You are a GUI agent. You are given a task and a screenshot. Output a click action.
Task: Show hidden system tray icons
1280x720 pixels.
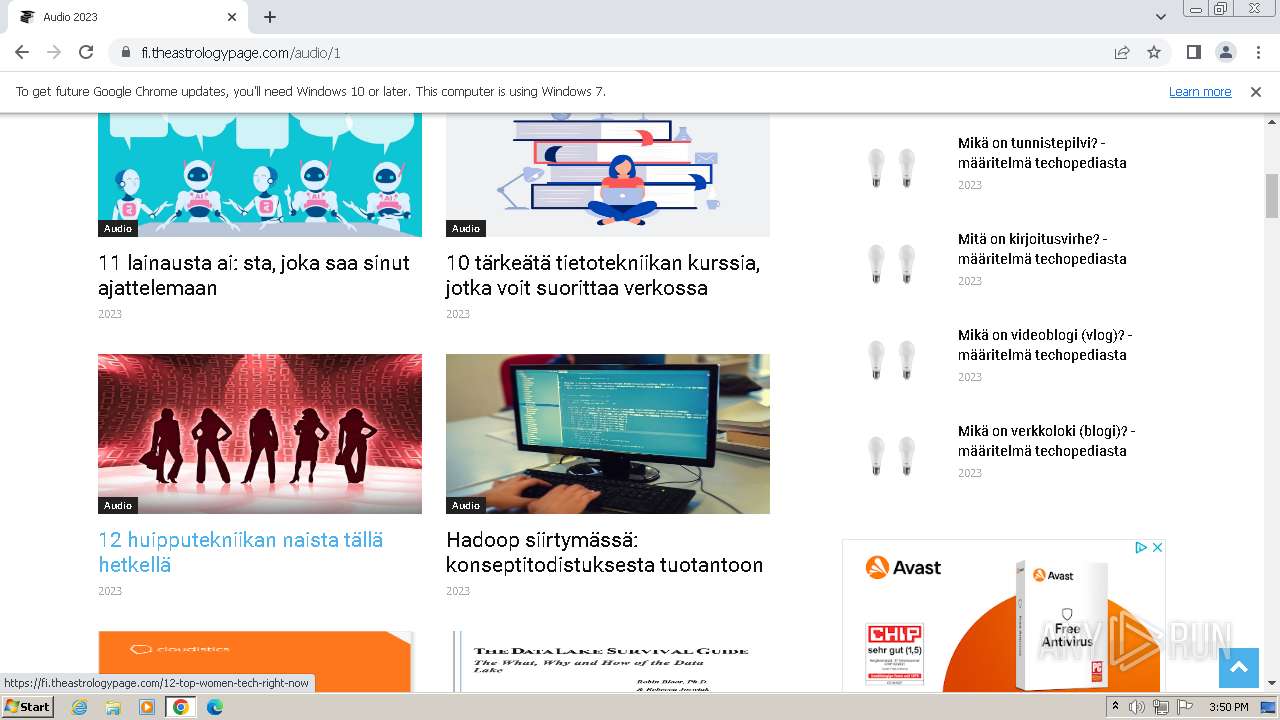pyautogui.click(x=1116, y=707)
